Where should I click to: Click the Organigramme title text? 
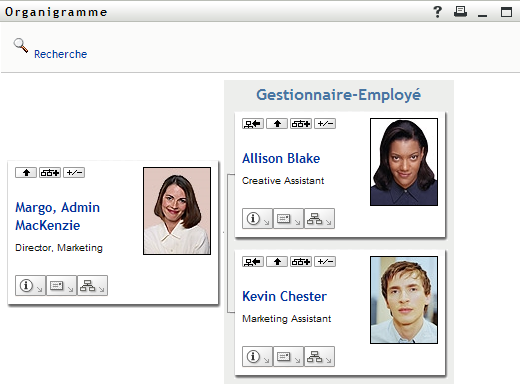point(56,12)
